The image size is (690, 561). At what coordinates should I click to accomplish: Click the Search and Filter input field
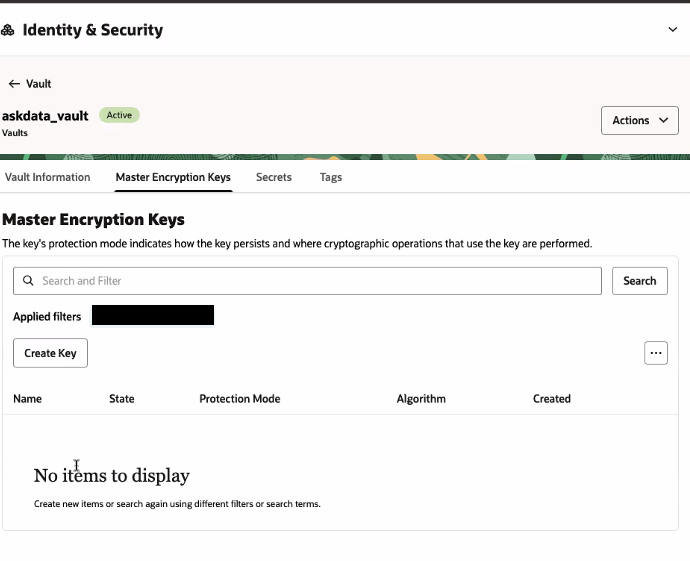click(x=307, y=281)
